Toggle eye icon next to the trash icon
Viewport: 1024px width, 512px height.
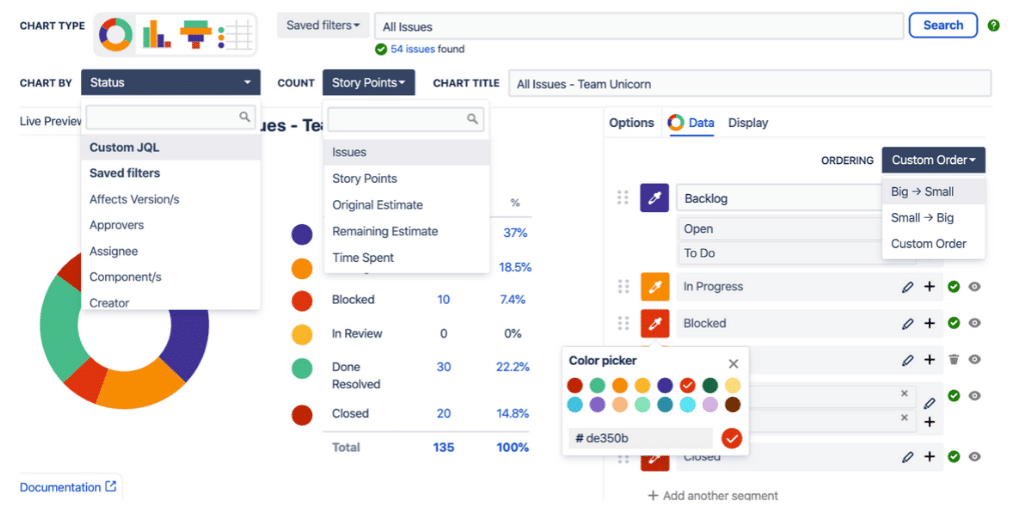(x=974, y=359)
